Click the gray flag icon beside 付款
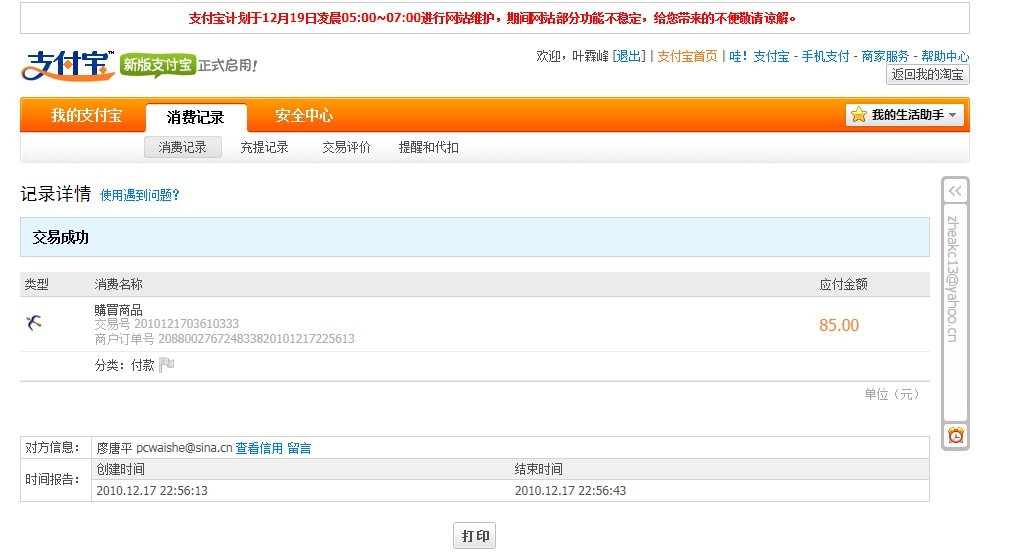Screen dimensions: 1012x558 [167, 365]
